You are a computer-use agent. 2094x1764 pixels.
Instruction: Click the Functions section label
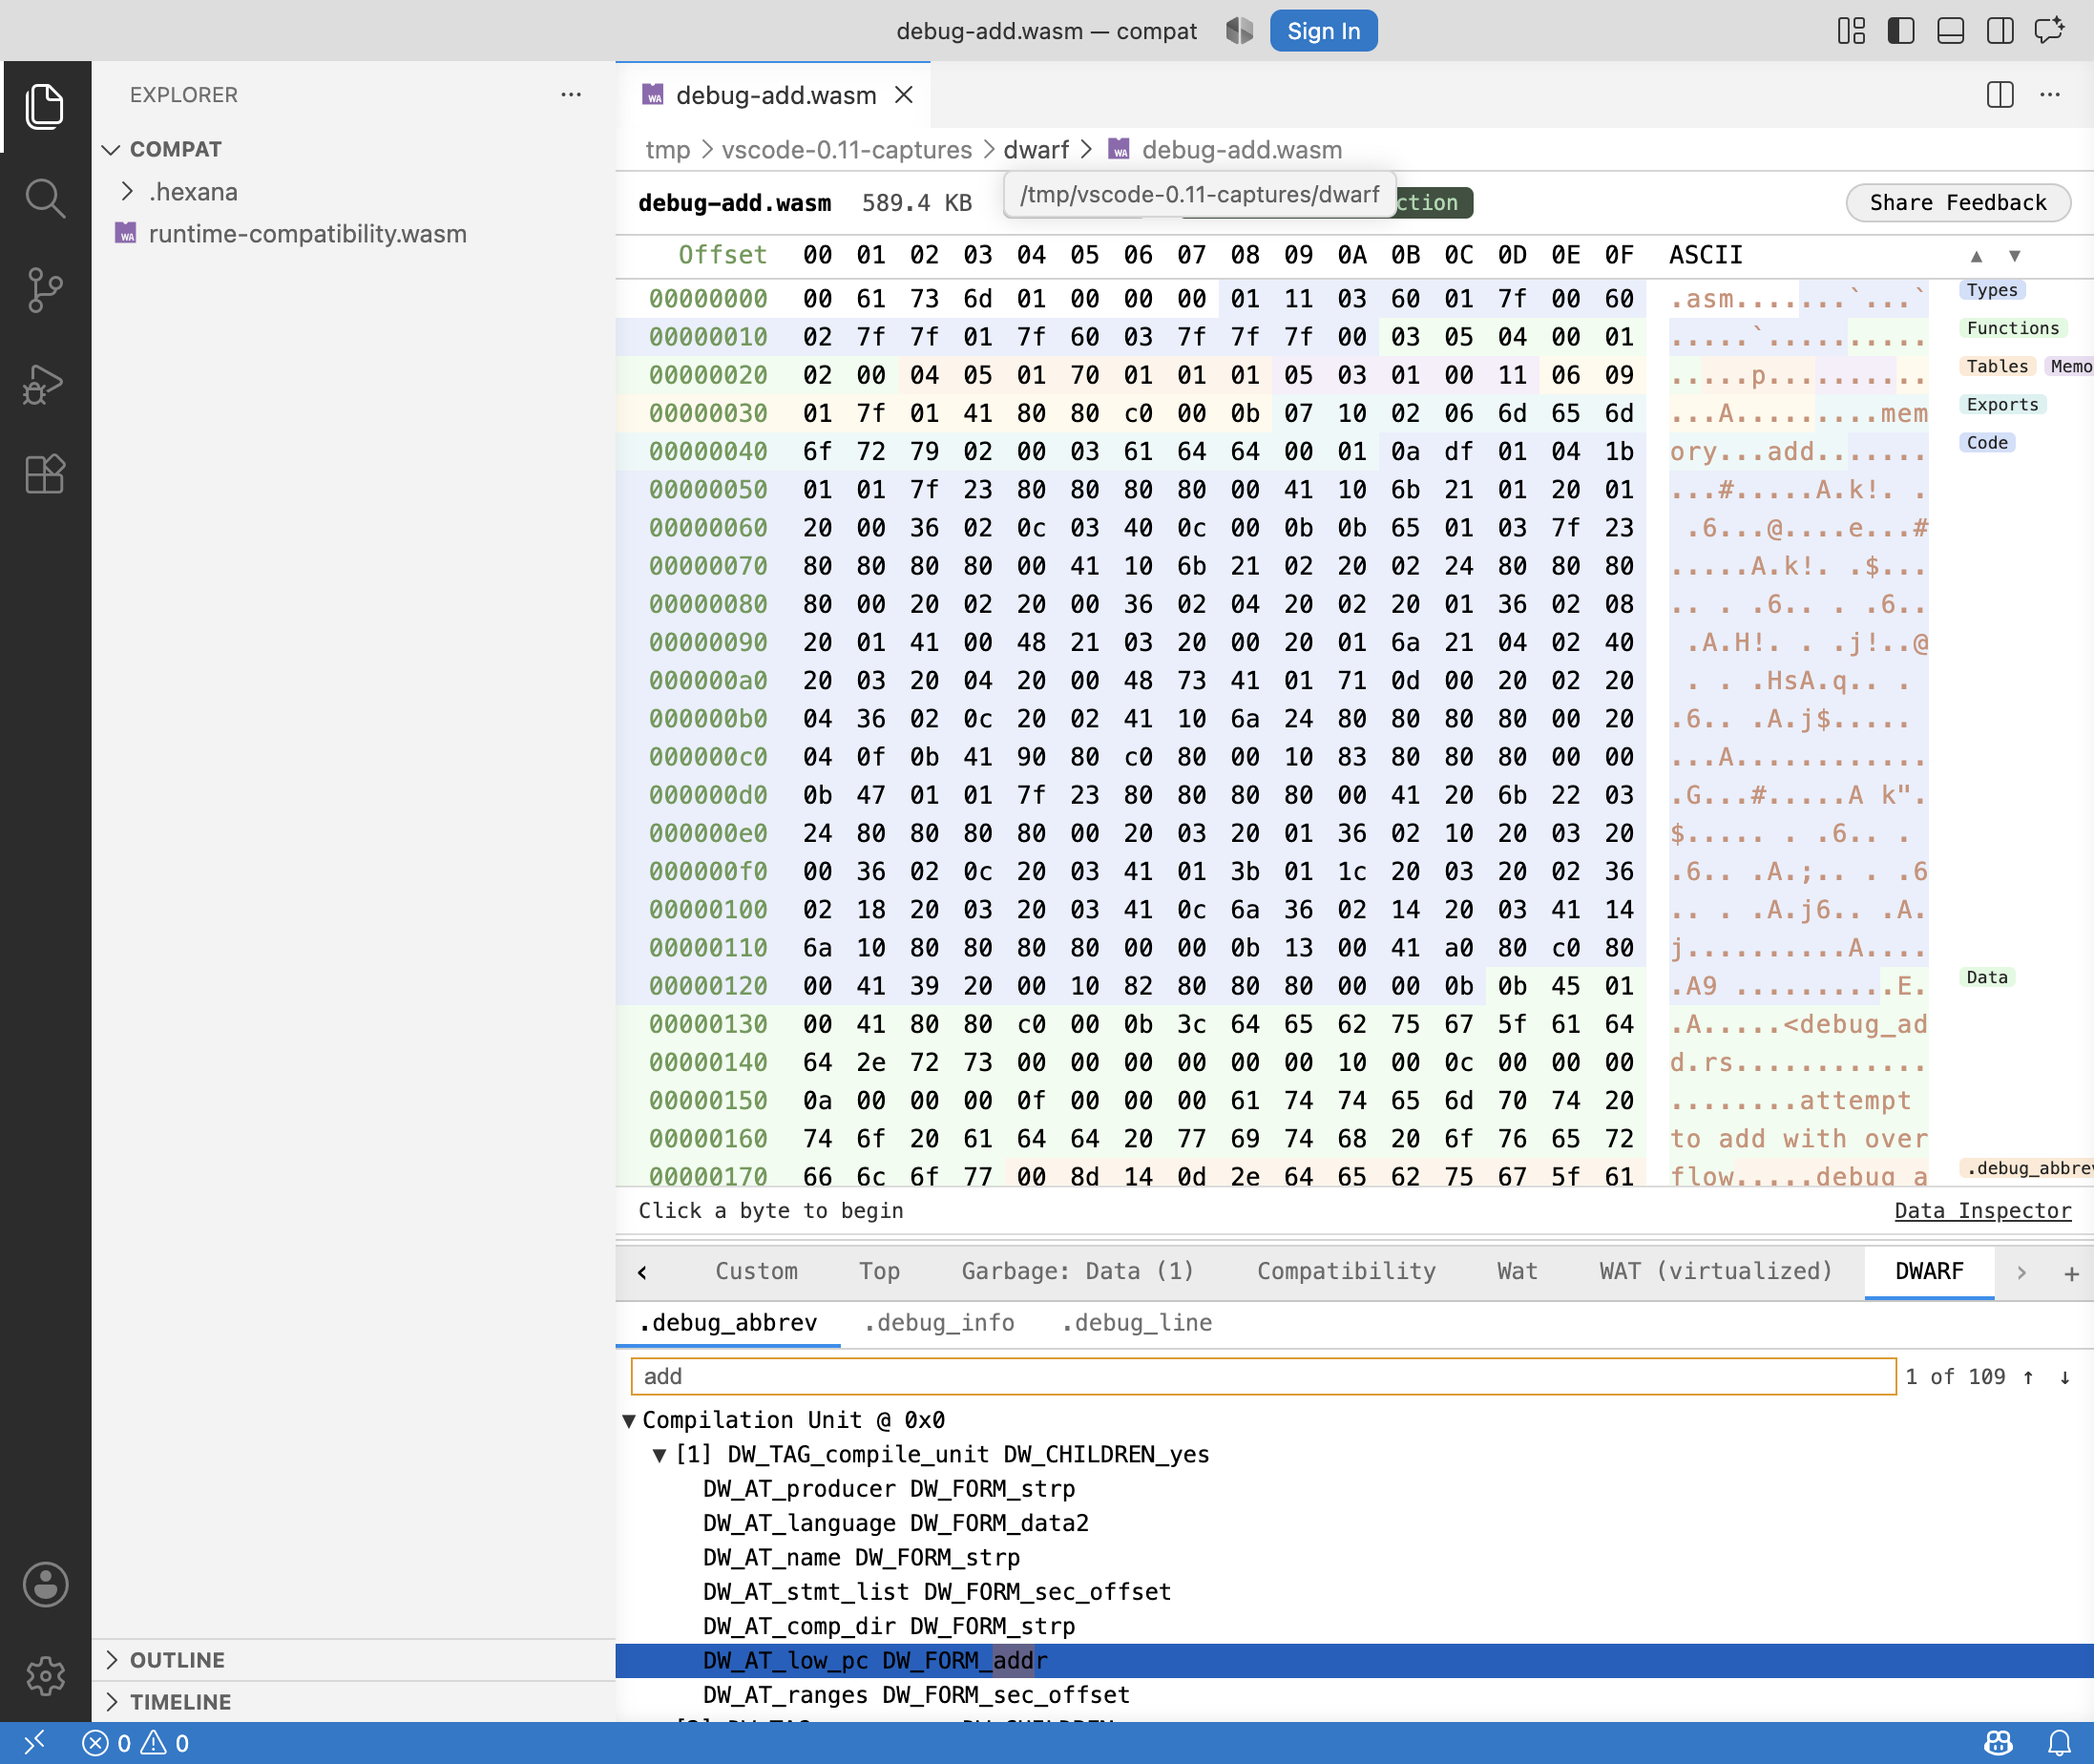click(x=2012, y=328)
